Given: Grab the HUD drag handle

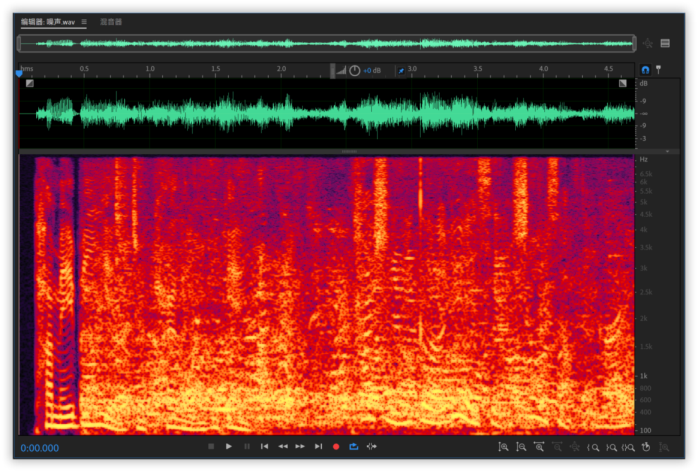Looking at the screenshot, I should click(x=333, y=71).
